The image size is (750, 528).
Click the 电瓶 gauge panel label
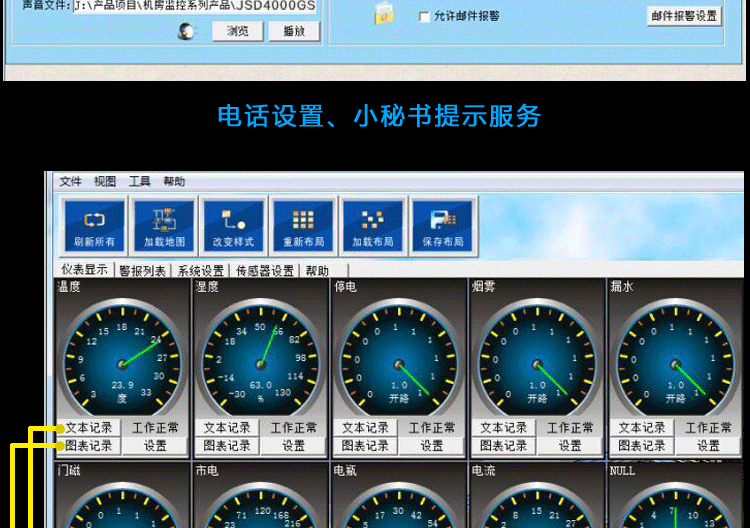pos(345,471)
